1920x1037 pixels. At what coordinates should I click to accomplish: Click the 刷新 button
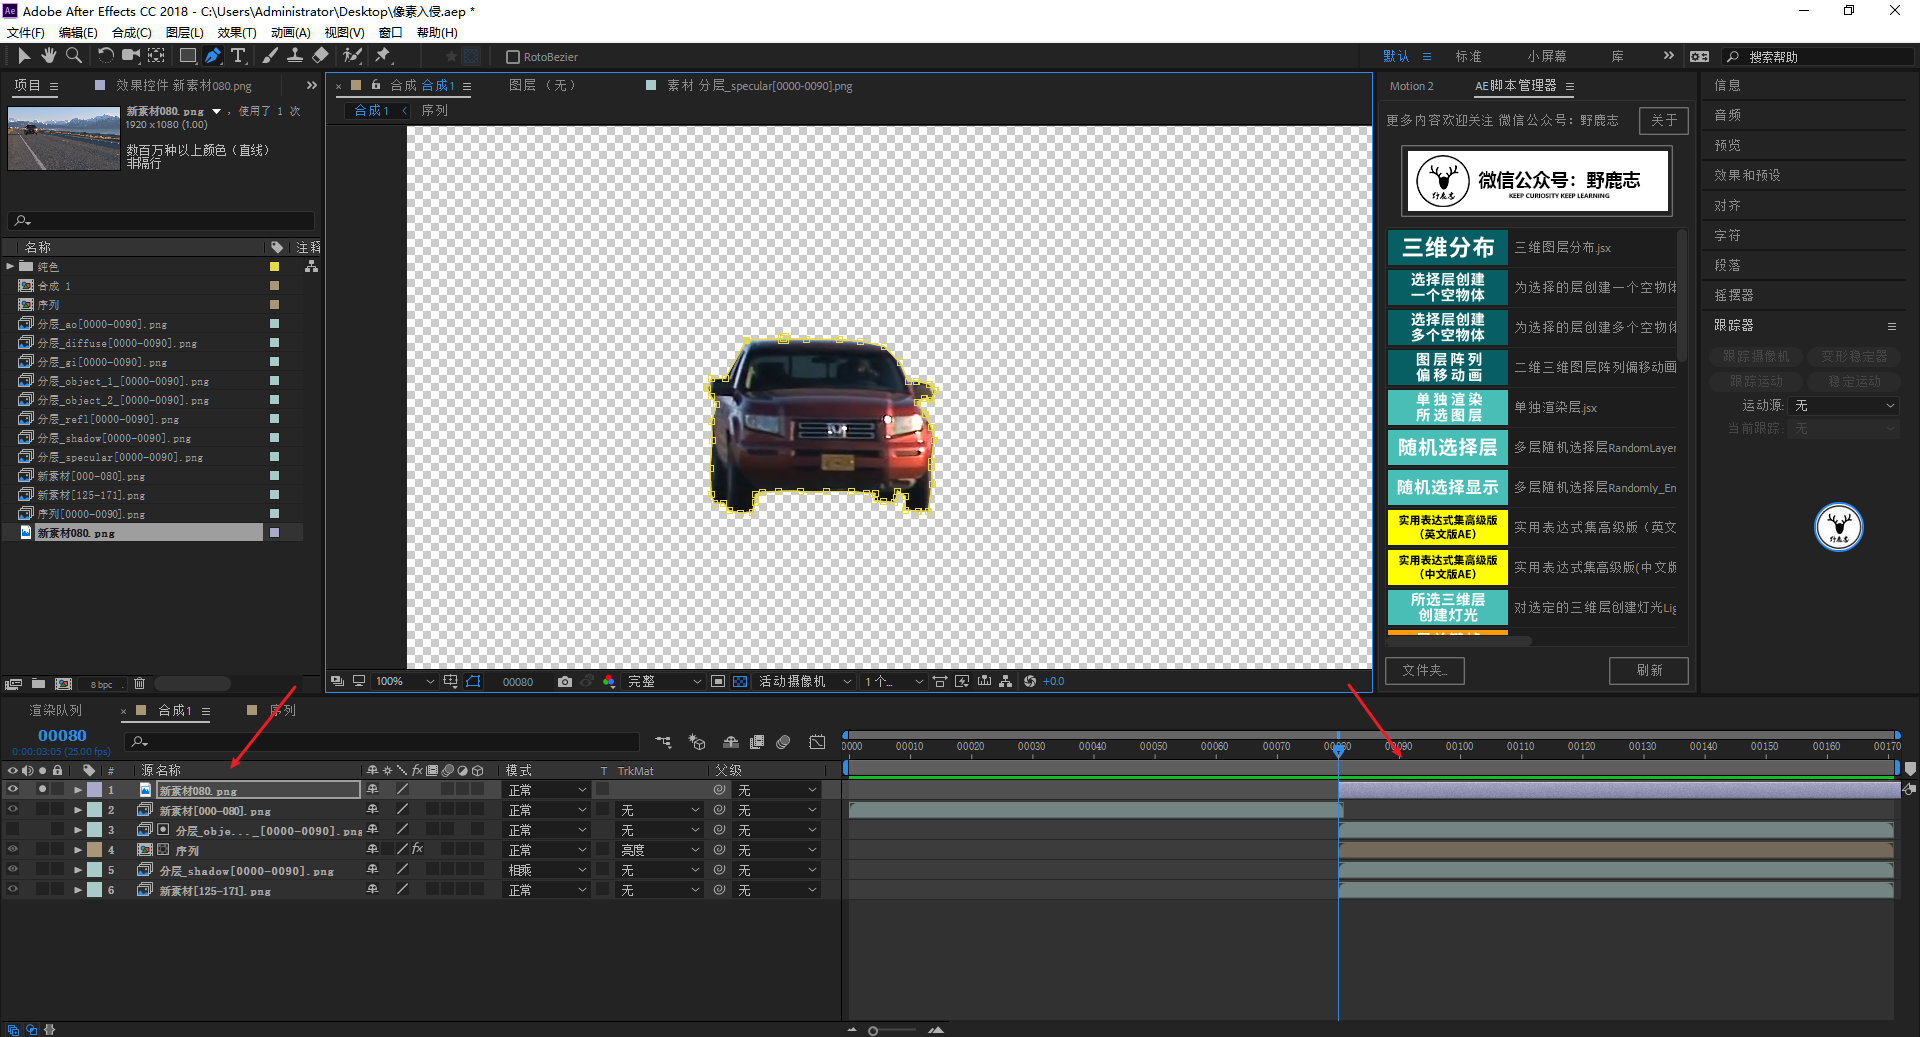1649,670
